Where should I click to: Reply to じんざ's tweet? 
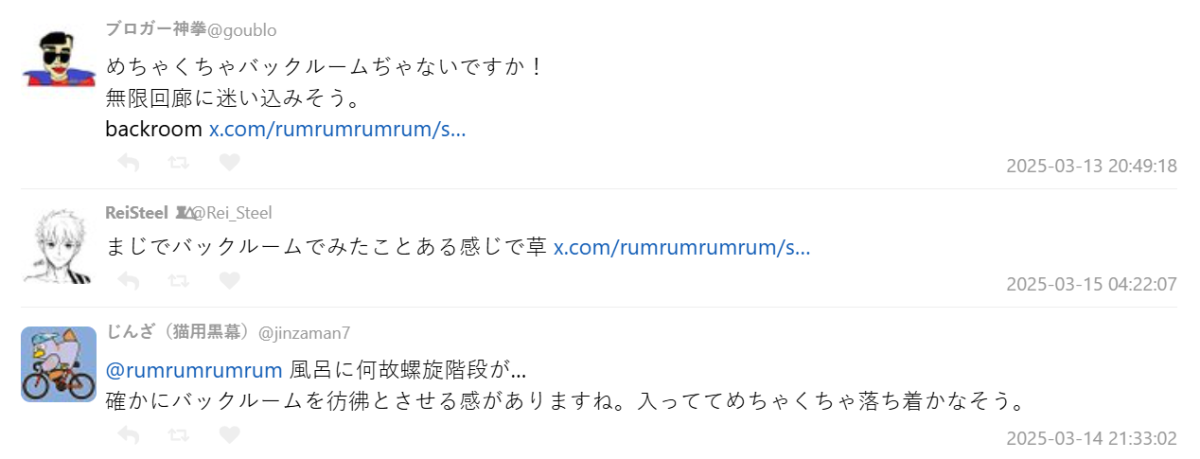click(x=128, y=435)
